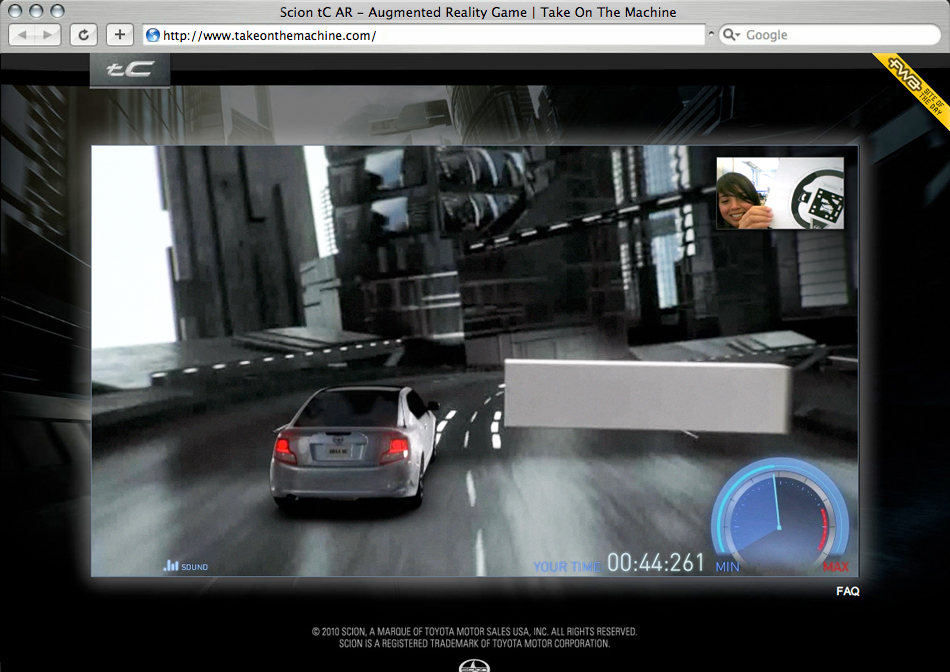
Task: Open the FAQ link
Action: point(847,591)
